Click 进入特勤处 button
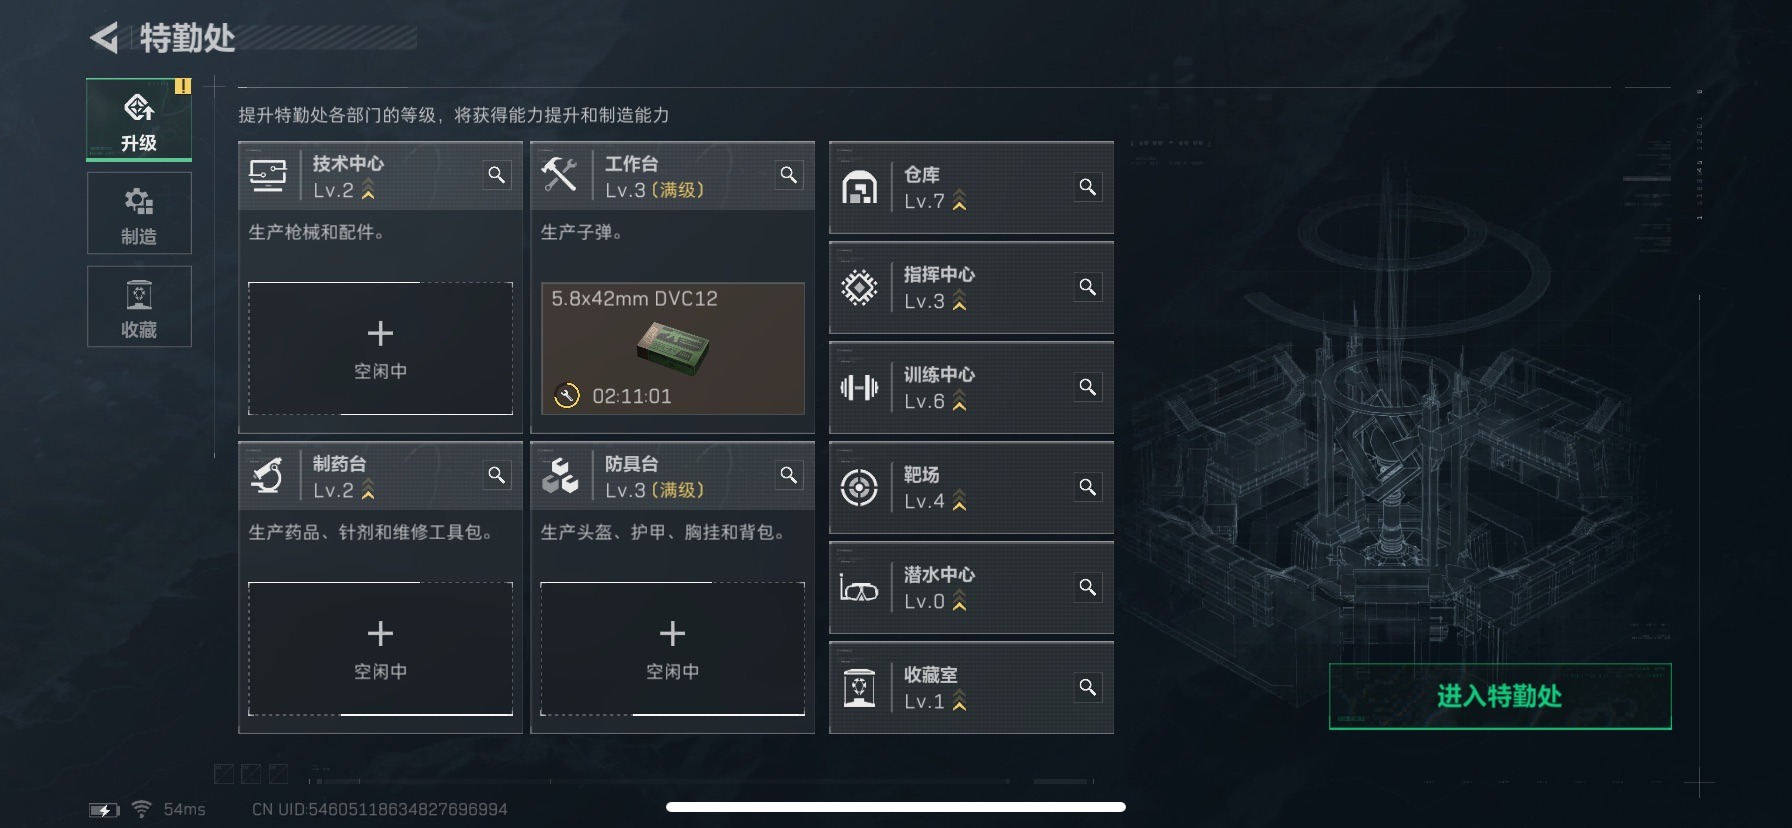The image size is (1792, 828). (x=1499, y=696)
